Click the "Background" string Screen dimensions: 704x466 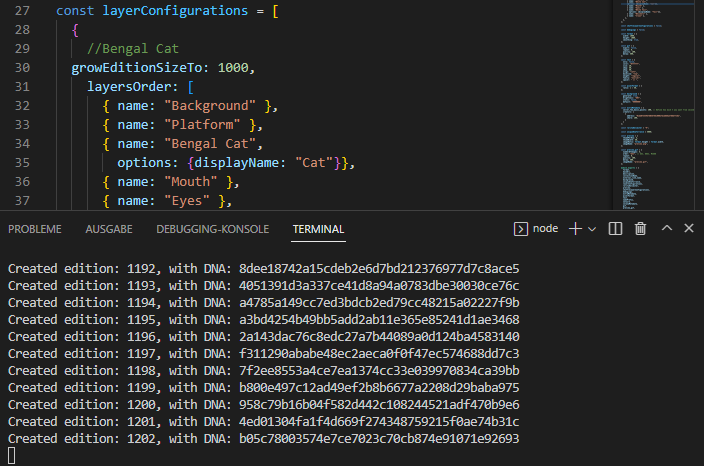click(x=210, y=106)
